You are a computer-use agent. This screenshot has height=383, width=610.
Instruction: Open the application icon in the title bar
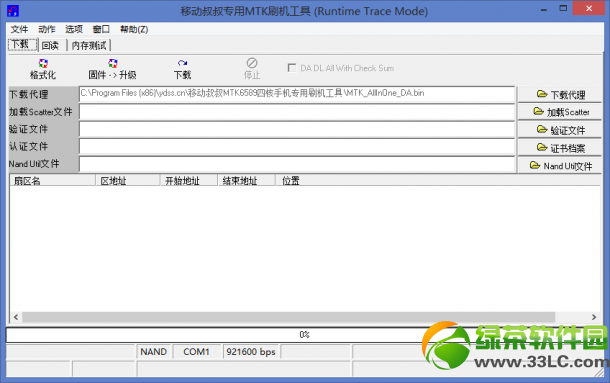pos(13,11)
